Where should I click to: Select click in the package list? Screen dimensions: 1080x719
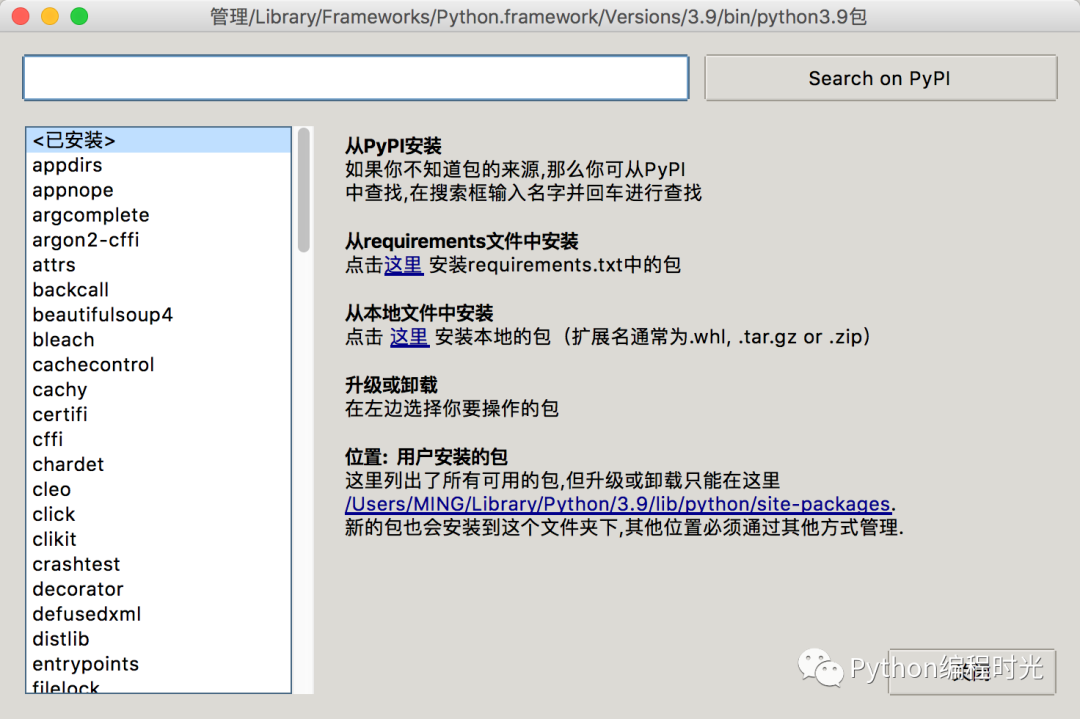158,514
